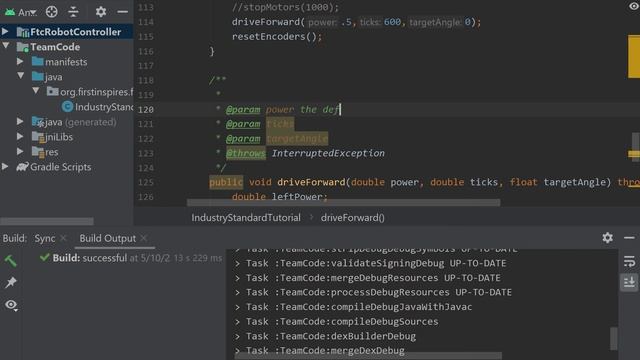Click the targetAngle param on line 122
The height and width of the screenshot is (360, 640).
coord(297,139)
